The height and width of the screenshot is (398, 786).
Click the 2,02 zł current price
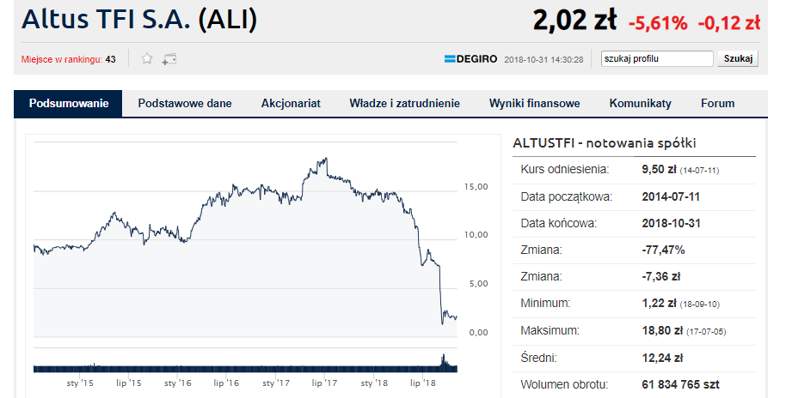tap(574, 21)
